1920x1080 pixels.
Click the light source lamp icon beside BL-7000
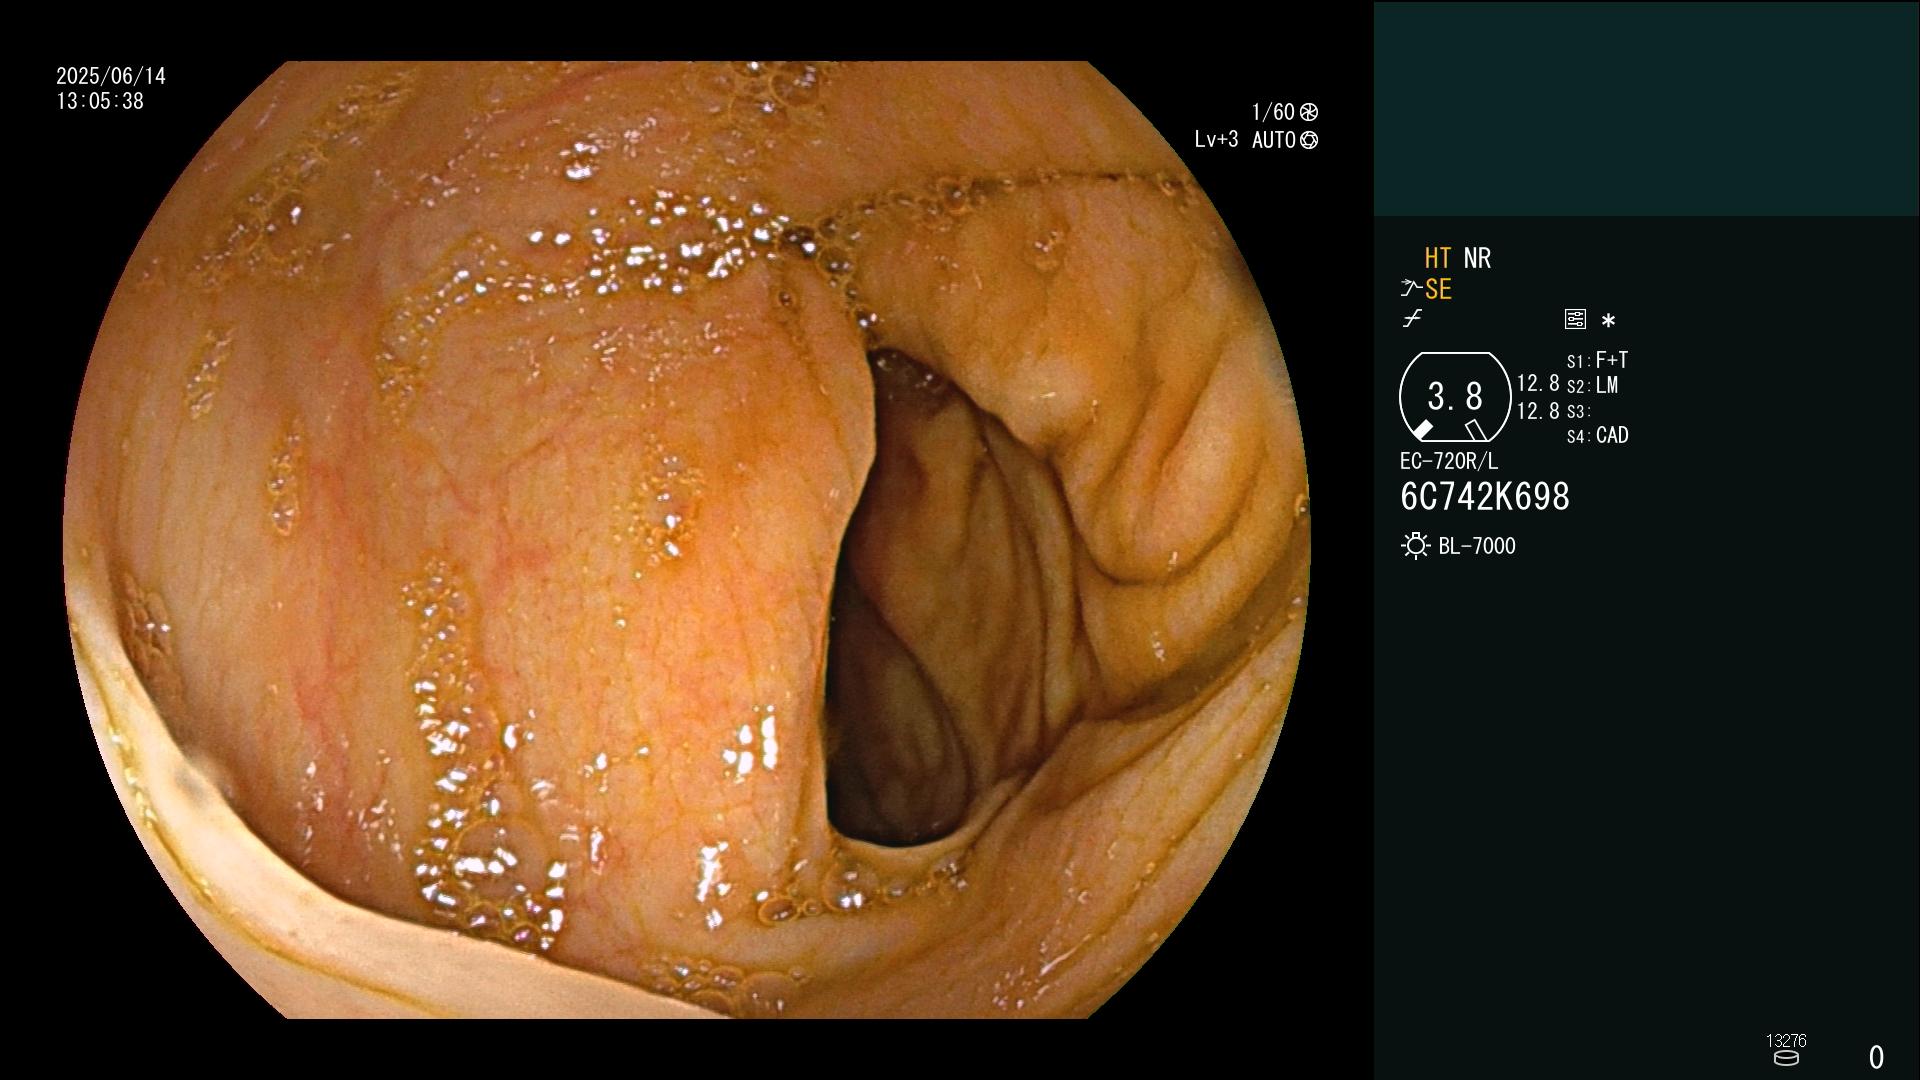pos(1415,546)
